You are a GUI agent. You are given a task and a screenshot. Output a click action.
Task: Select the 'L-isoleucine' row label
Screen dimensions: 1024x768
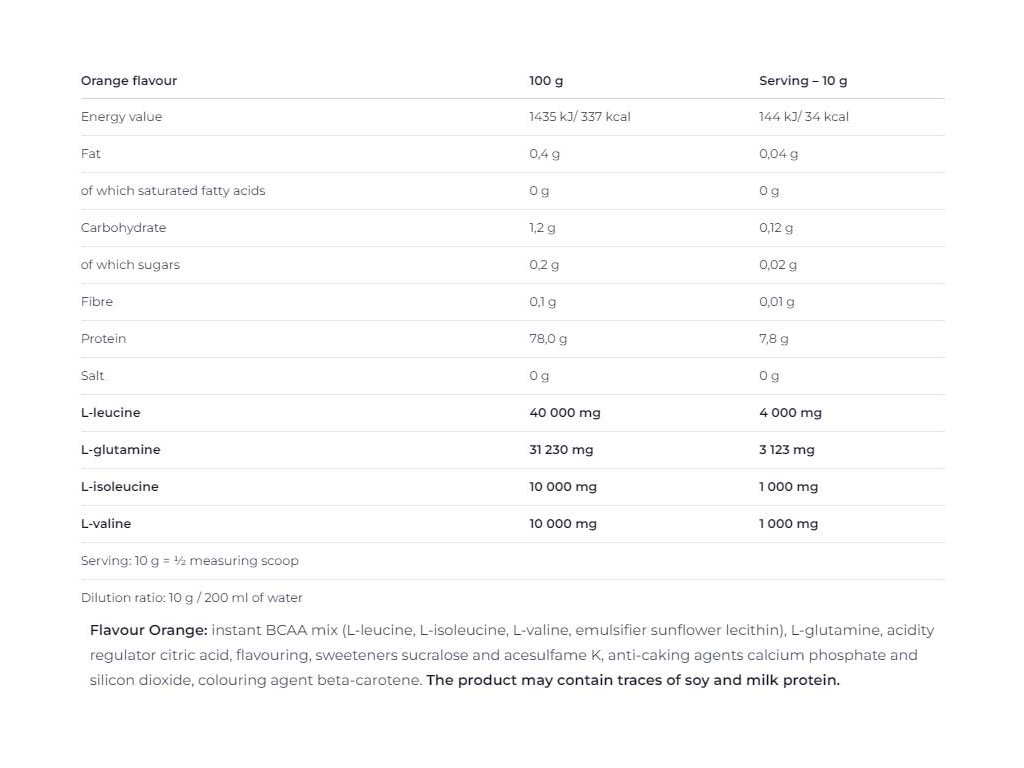tap(120, 487)
